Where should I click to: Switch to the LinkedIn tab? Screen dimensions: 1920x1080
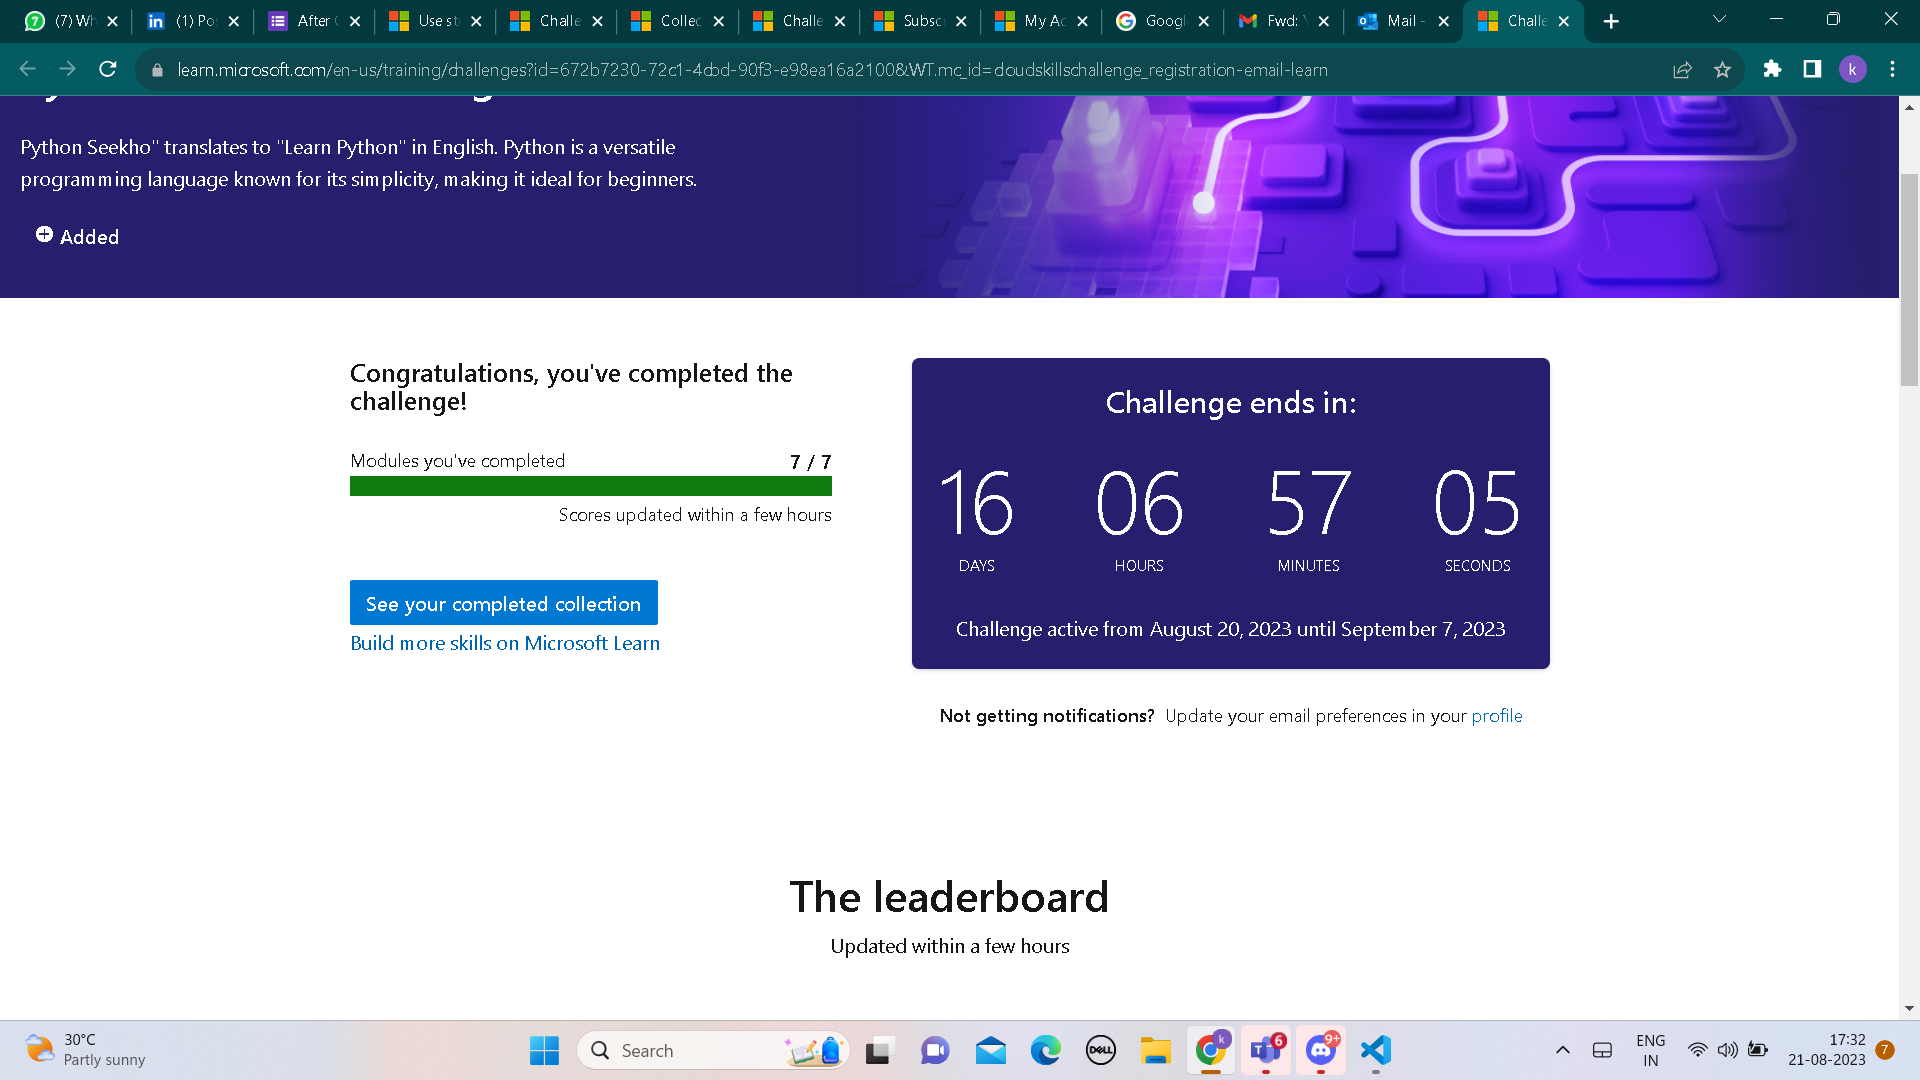[190, 21]
